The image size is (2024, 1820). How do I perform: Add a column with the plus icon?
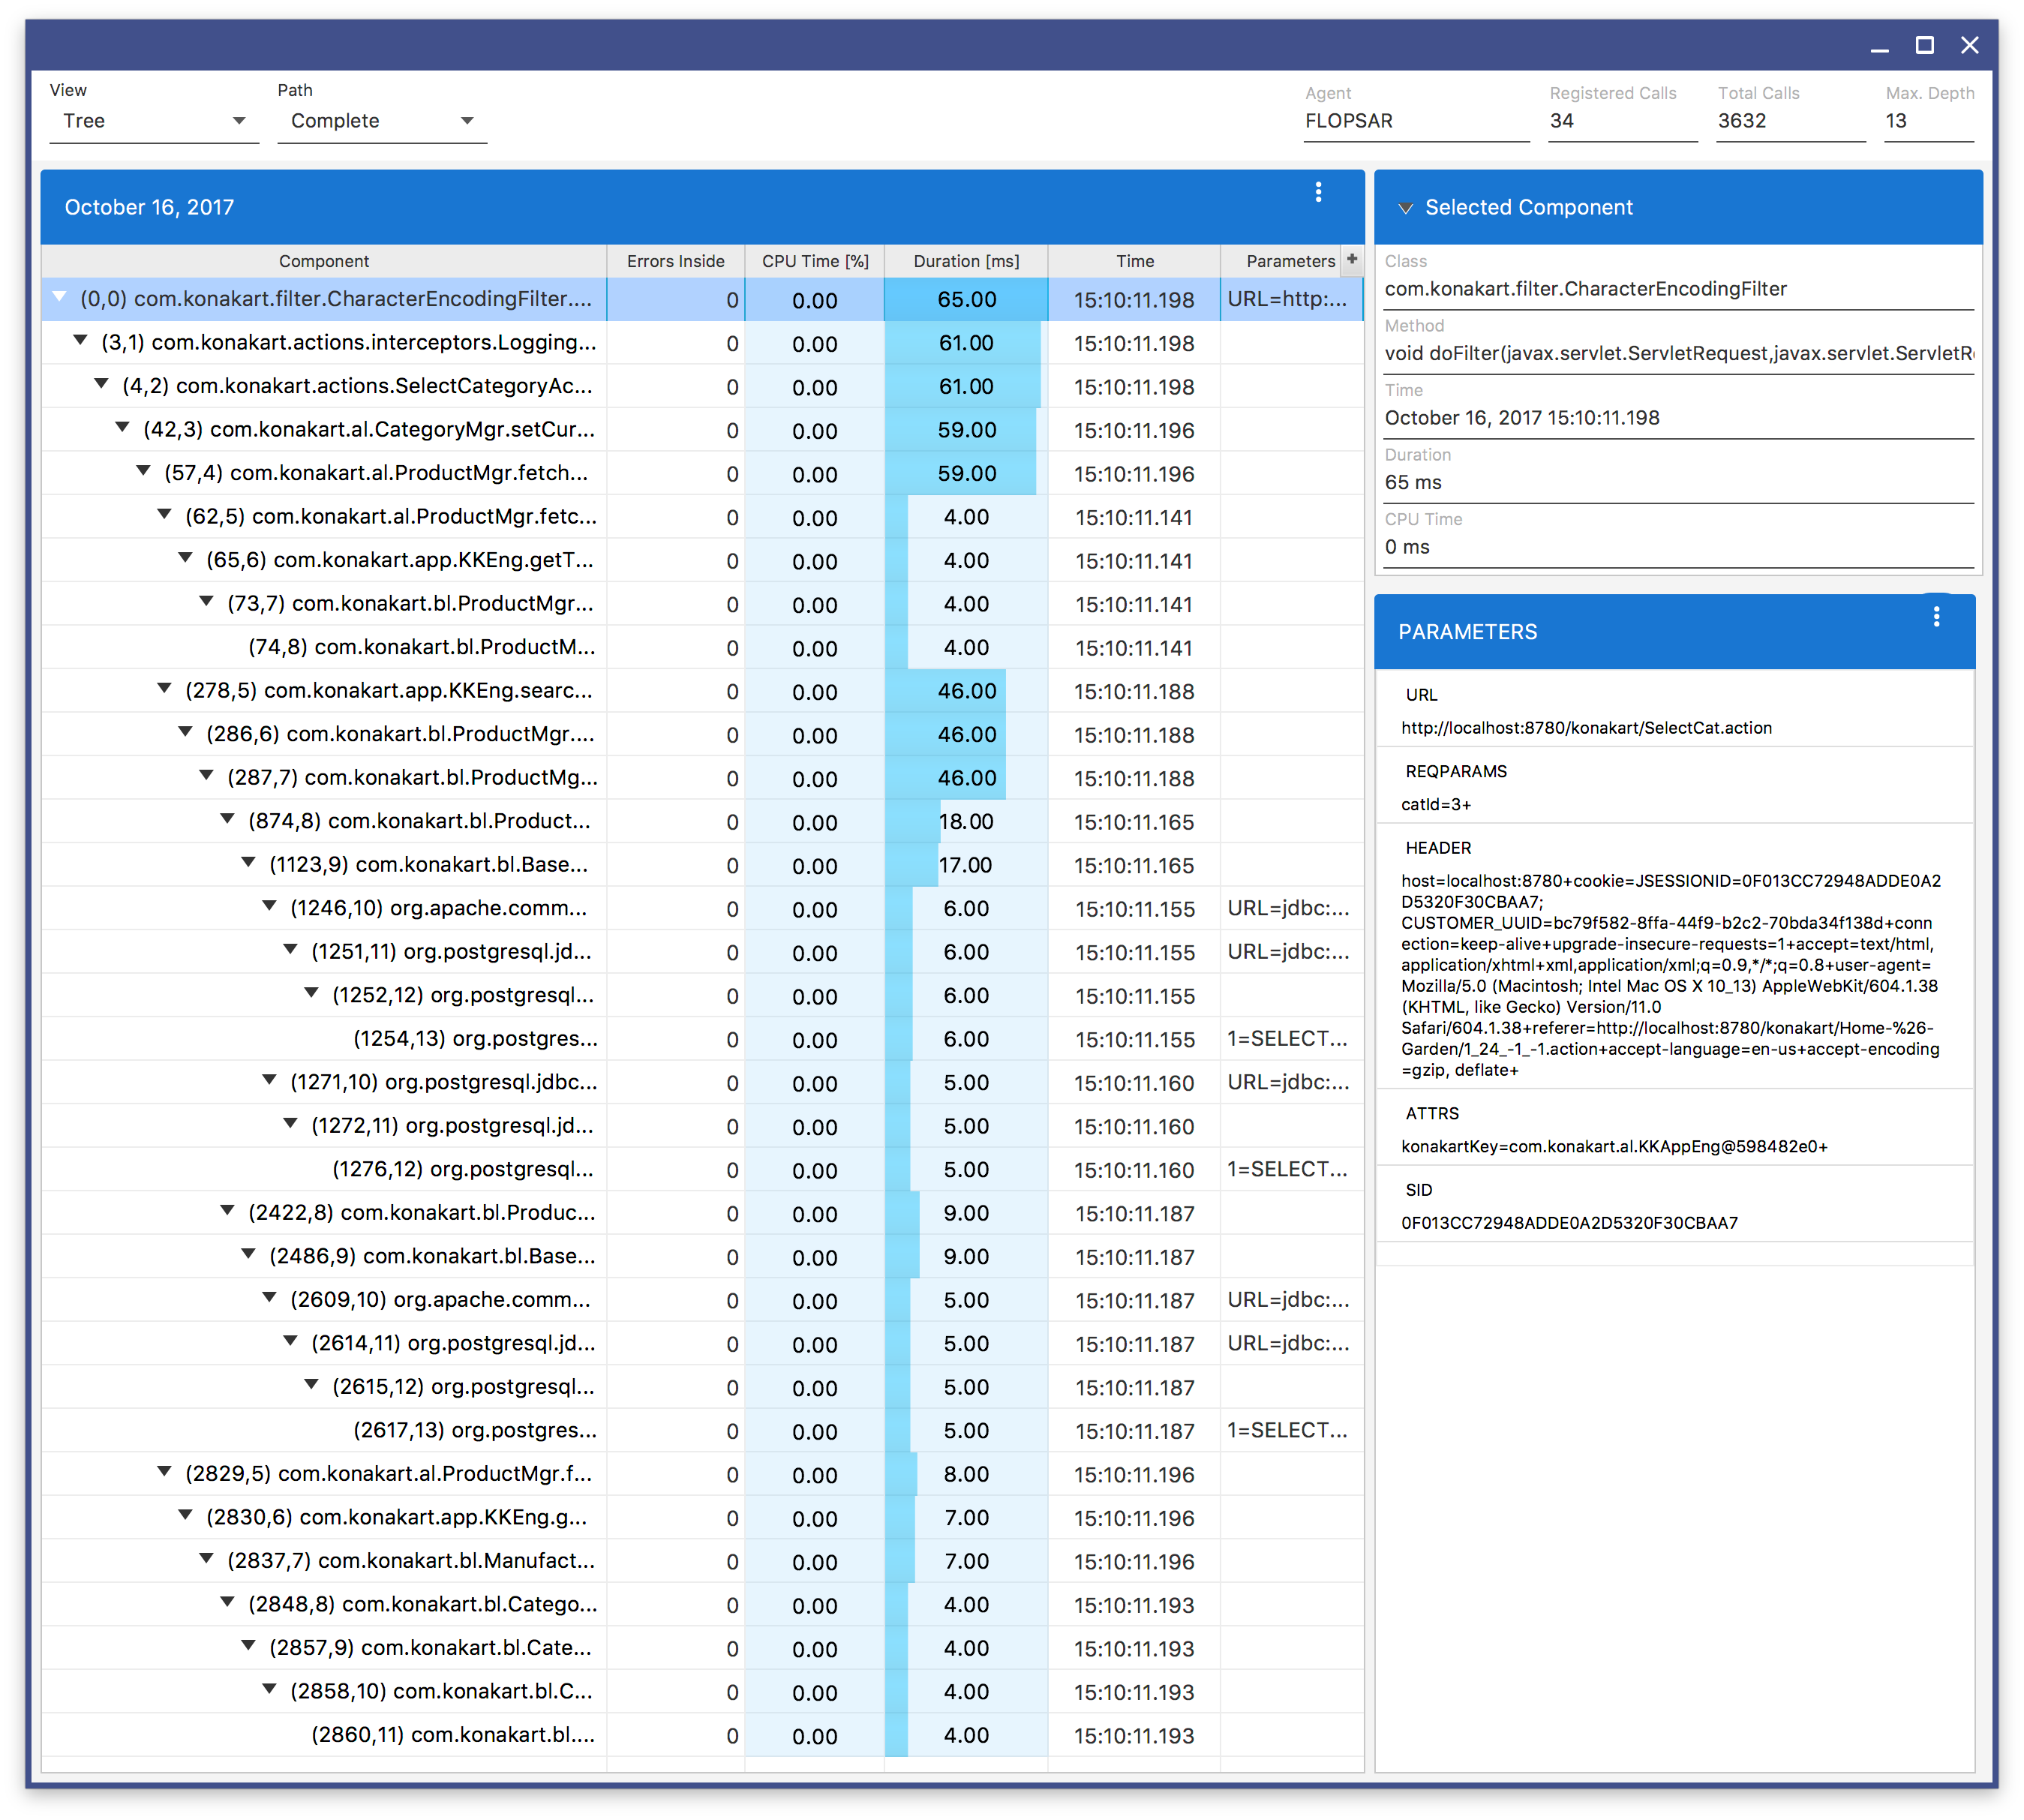point(1352,259)
